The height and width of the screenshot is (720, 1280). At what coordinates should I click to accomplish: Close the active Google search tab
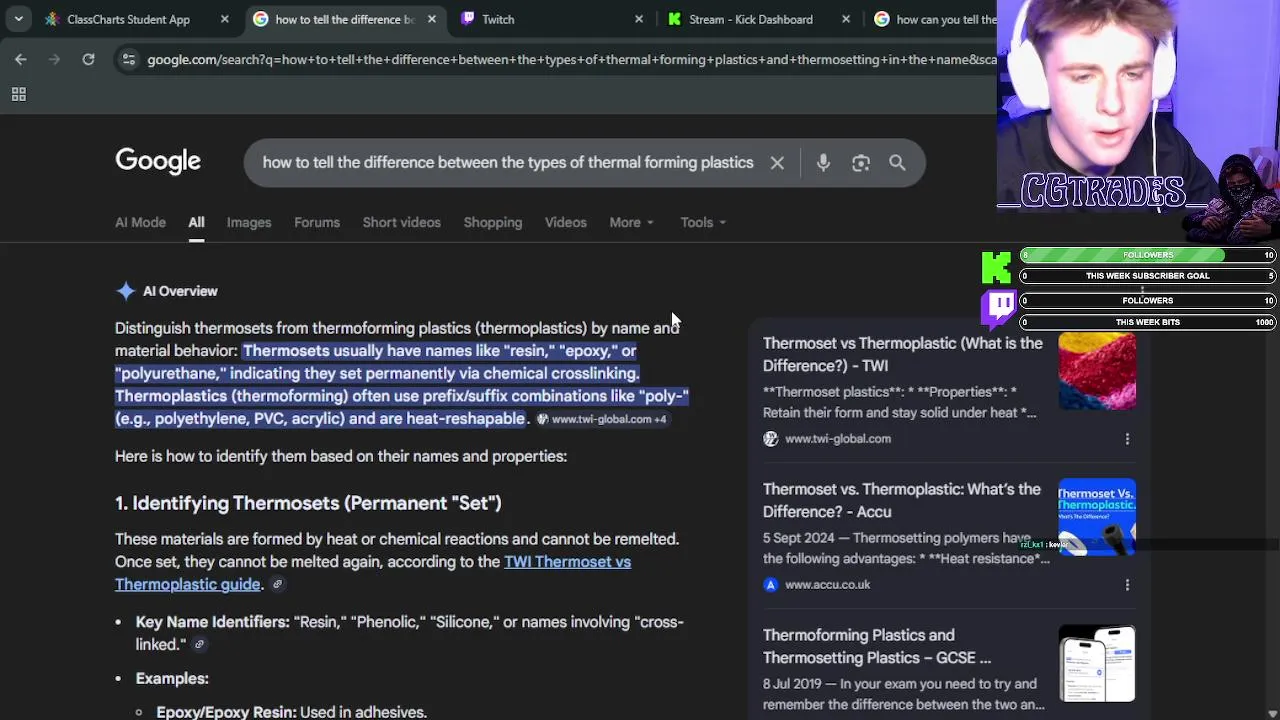click(x=431, y=19)
